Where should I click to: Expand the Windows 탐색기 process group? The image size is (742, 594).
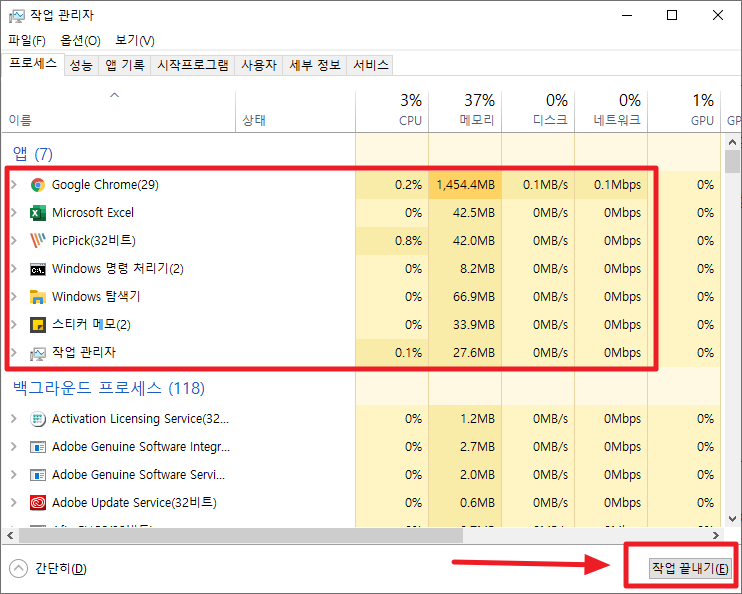(14, 297)
